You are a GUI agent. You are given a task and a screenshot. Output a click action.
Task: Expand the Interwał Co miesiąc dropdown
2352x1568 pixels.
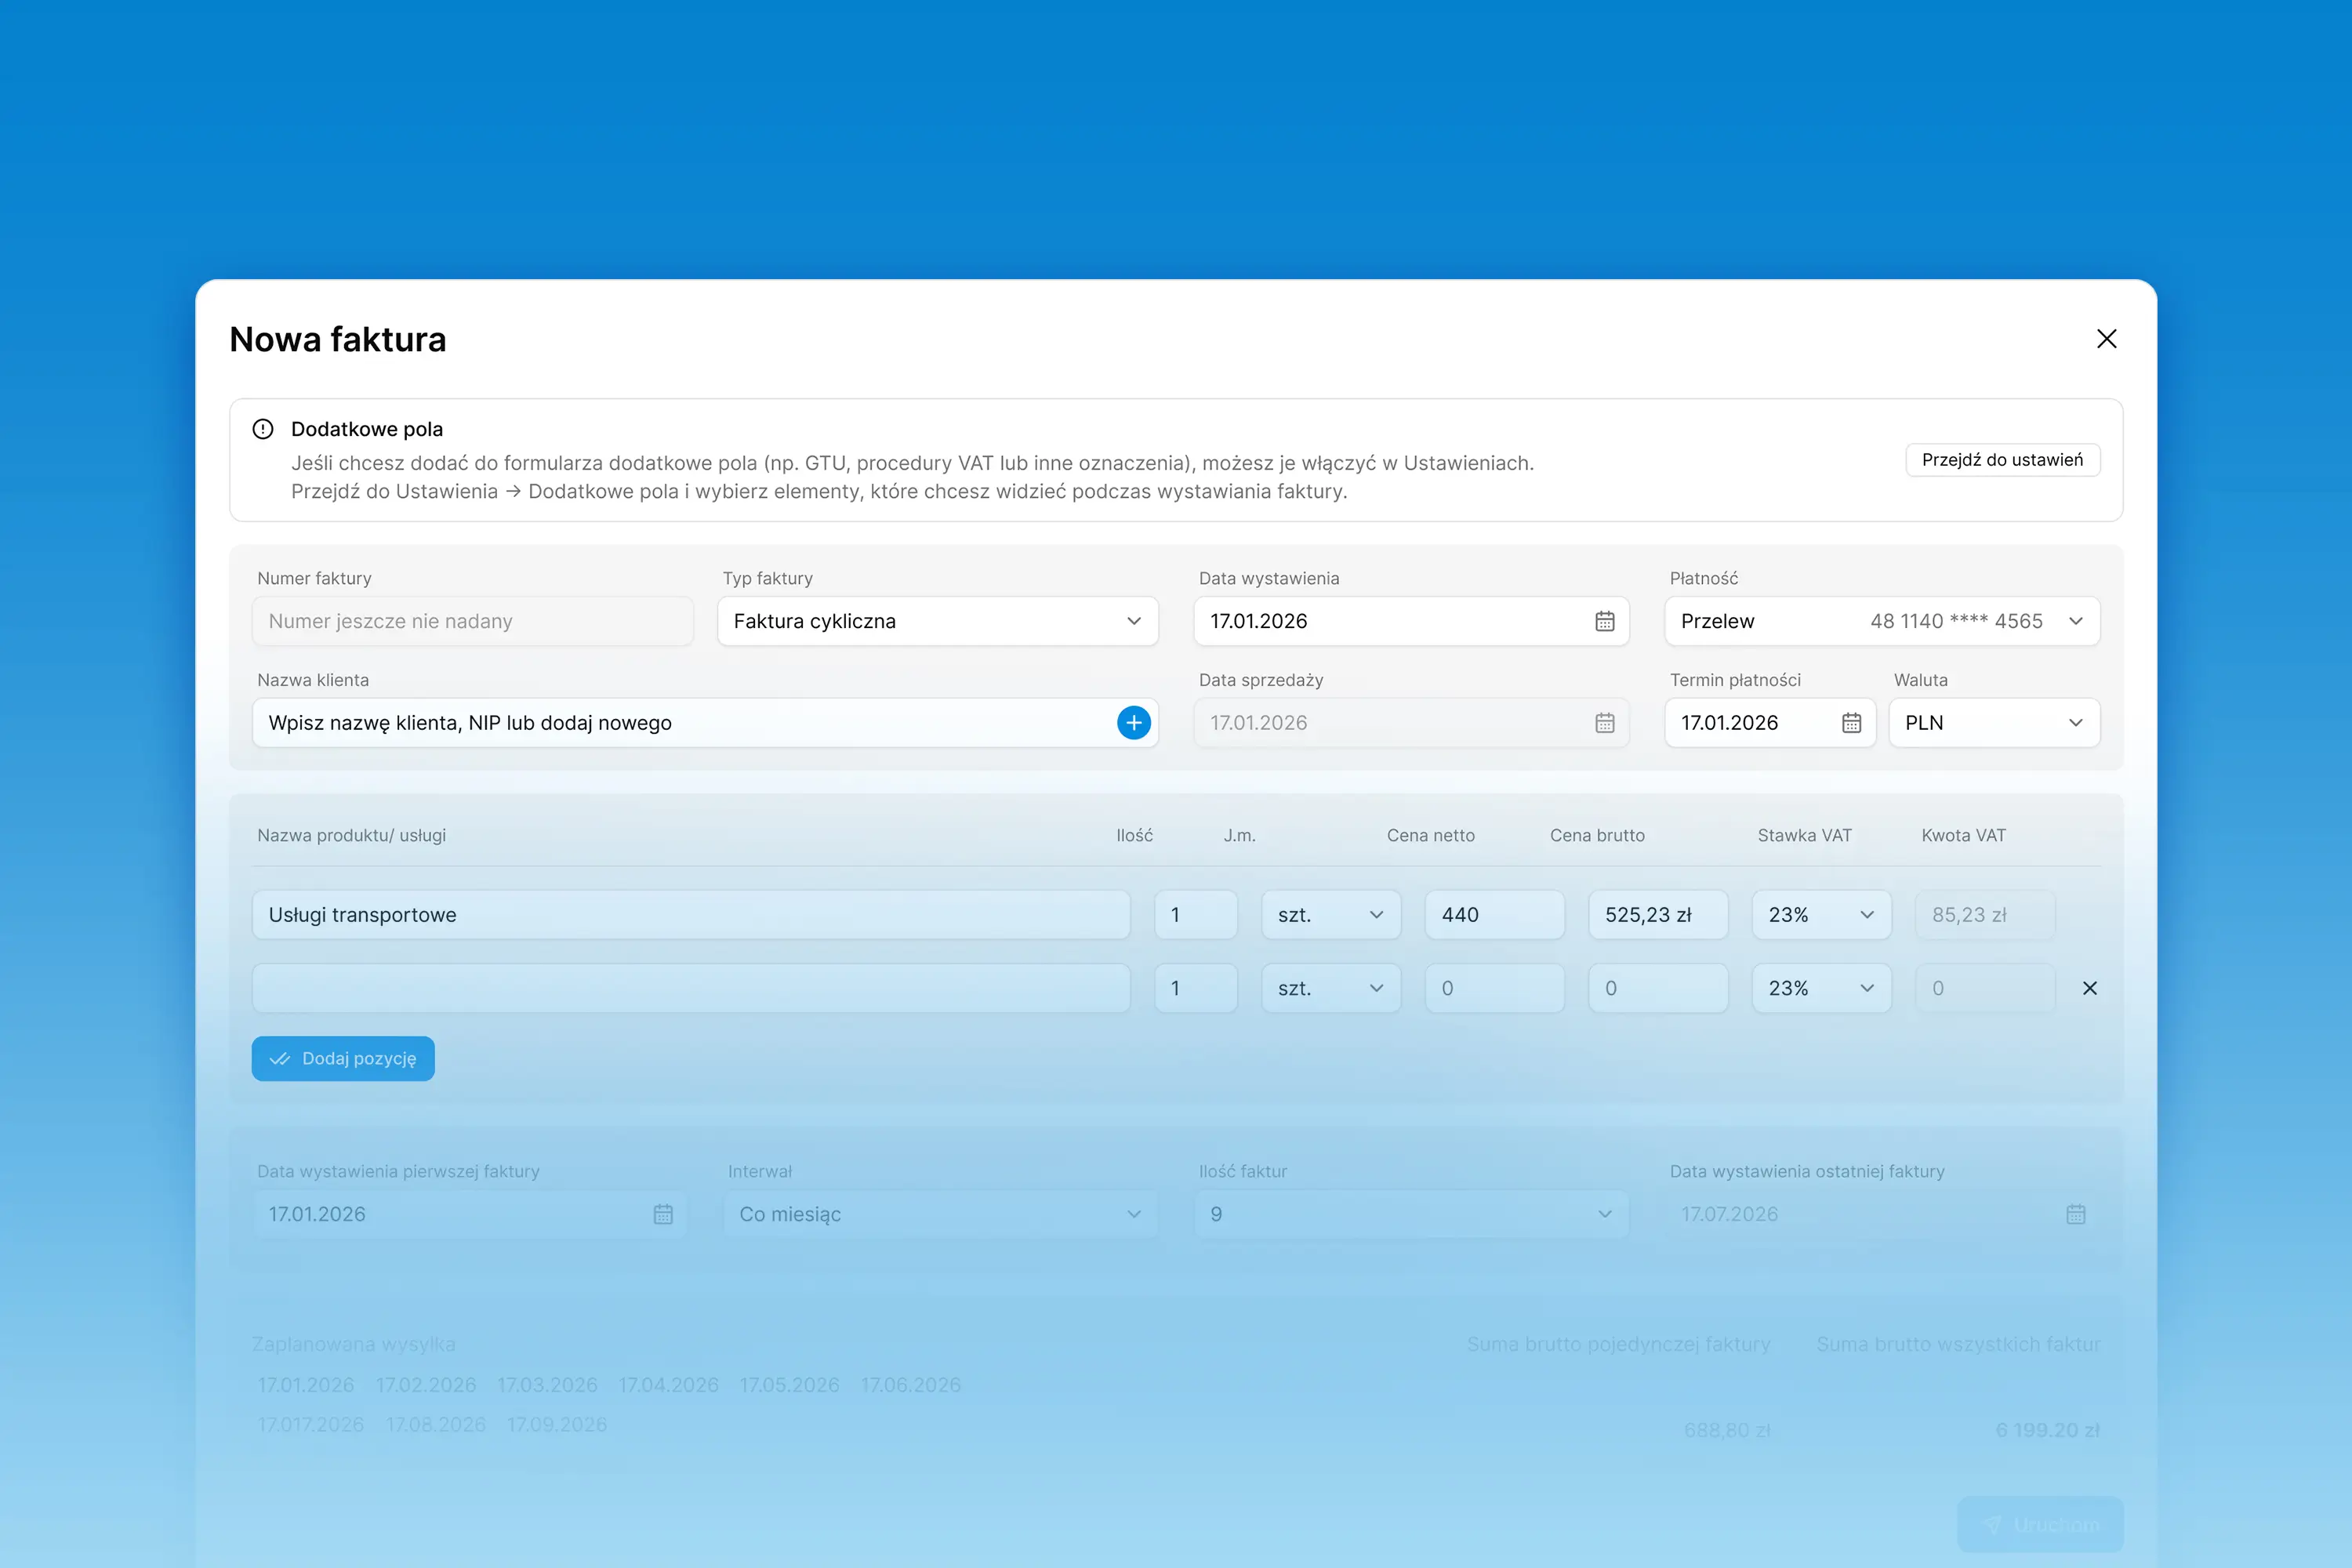point(939,1214)
